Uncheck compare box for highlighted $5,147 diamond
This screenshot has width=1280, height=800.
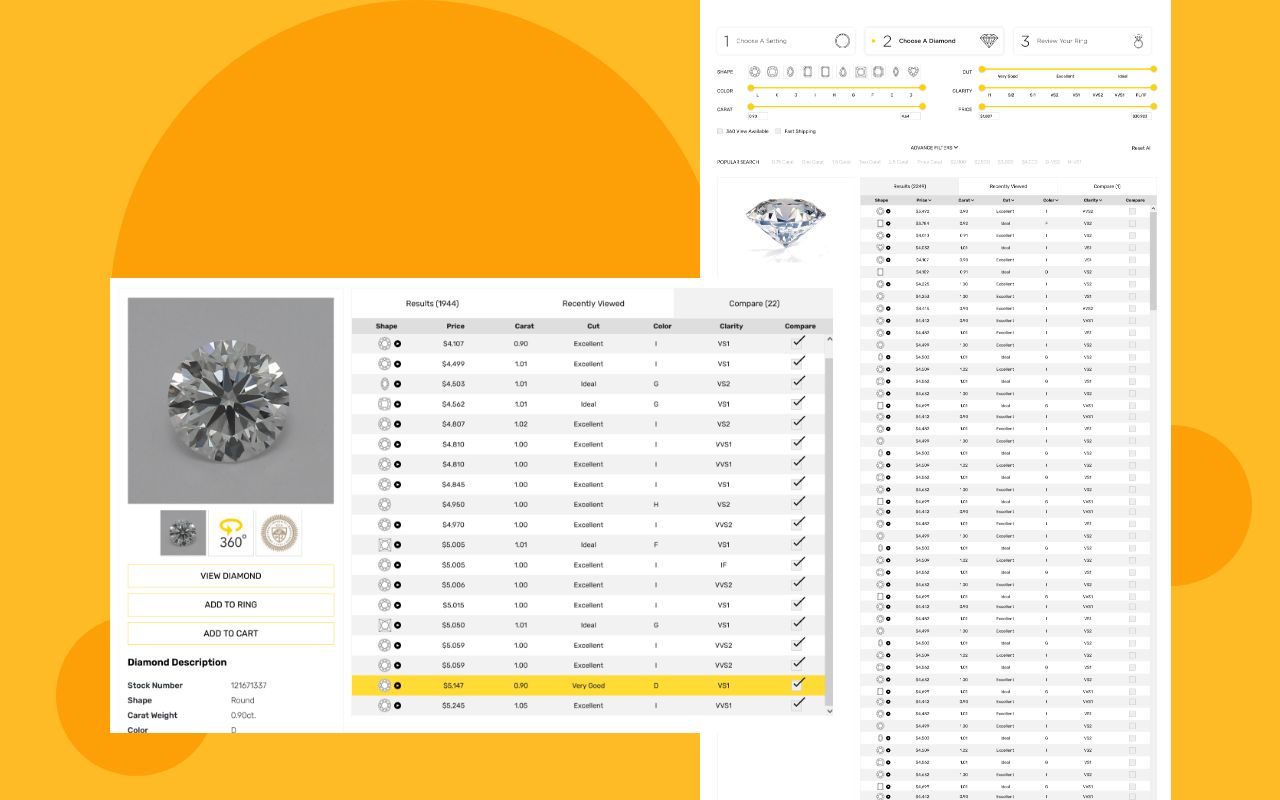pyautogui.click(x=797, y=684)
